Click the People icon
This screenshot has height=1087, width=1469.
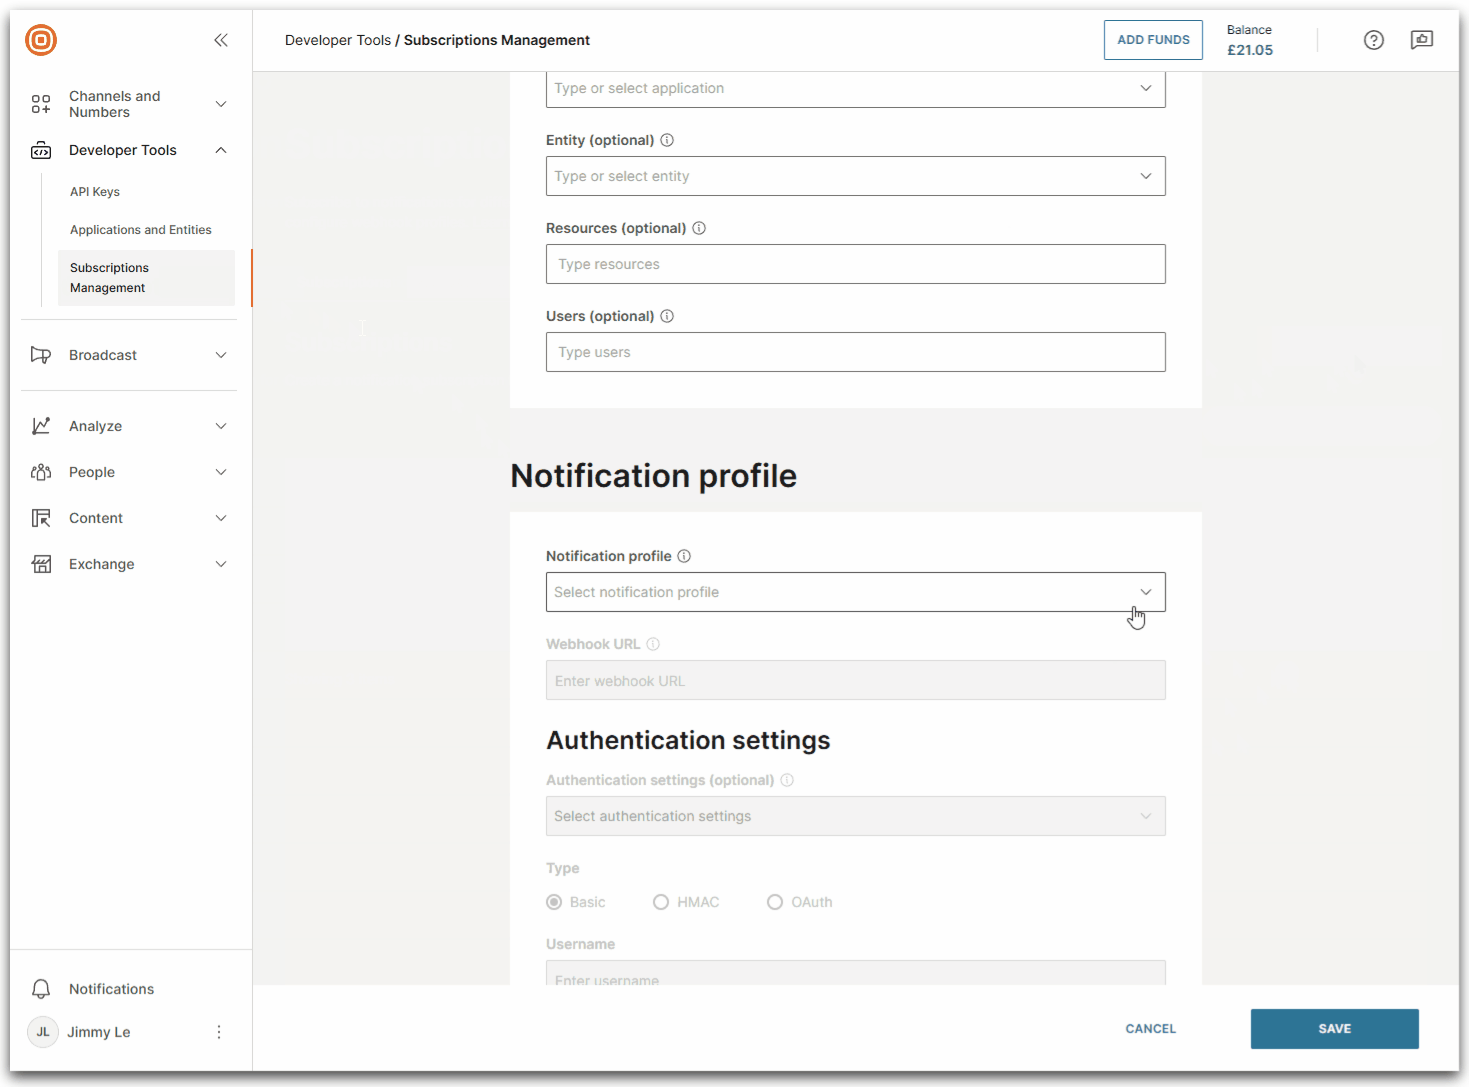click(41, 472)
